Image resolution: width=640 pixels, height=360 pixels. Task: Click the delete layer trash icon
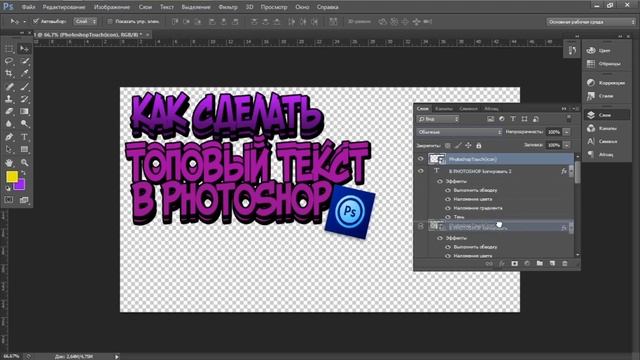coord(565,264)
